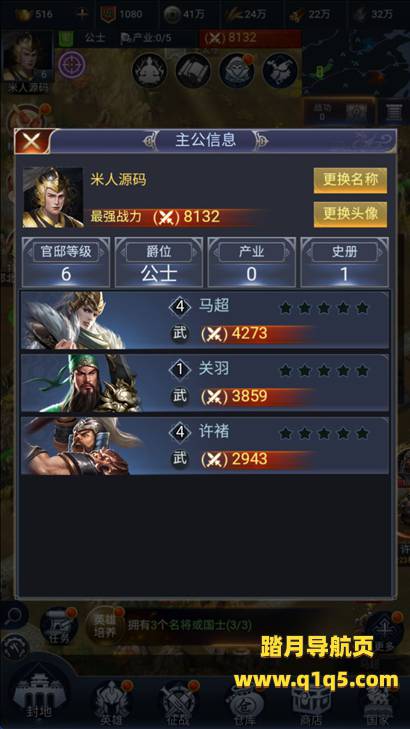Open the 史册 stat box

[x=344, y=263]
